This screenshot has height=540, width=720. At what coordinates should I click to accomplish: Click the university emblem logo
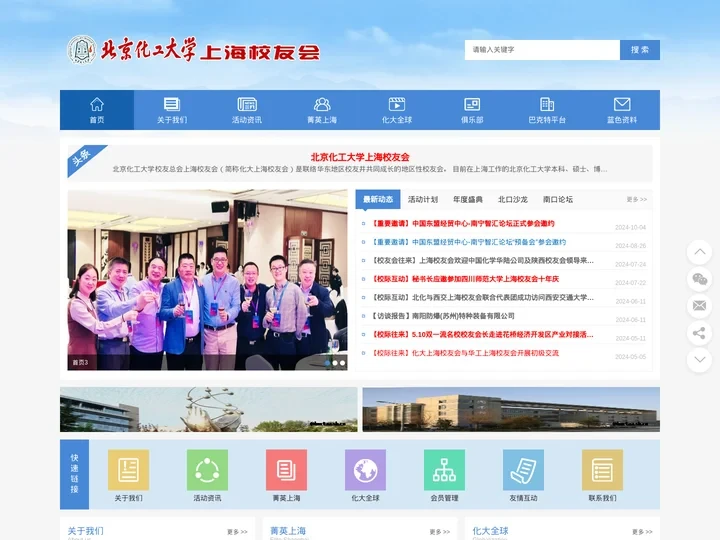click(82, 50)
